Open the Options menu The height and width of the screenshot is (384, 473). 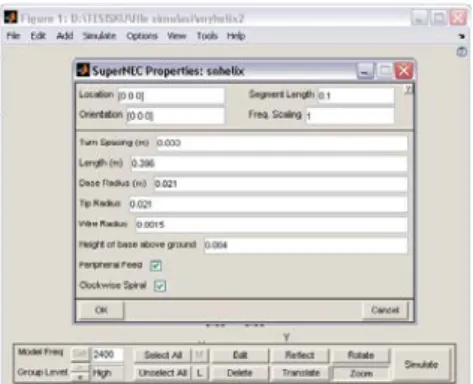(x=142, y=36)
